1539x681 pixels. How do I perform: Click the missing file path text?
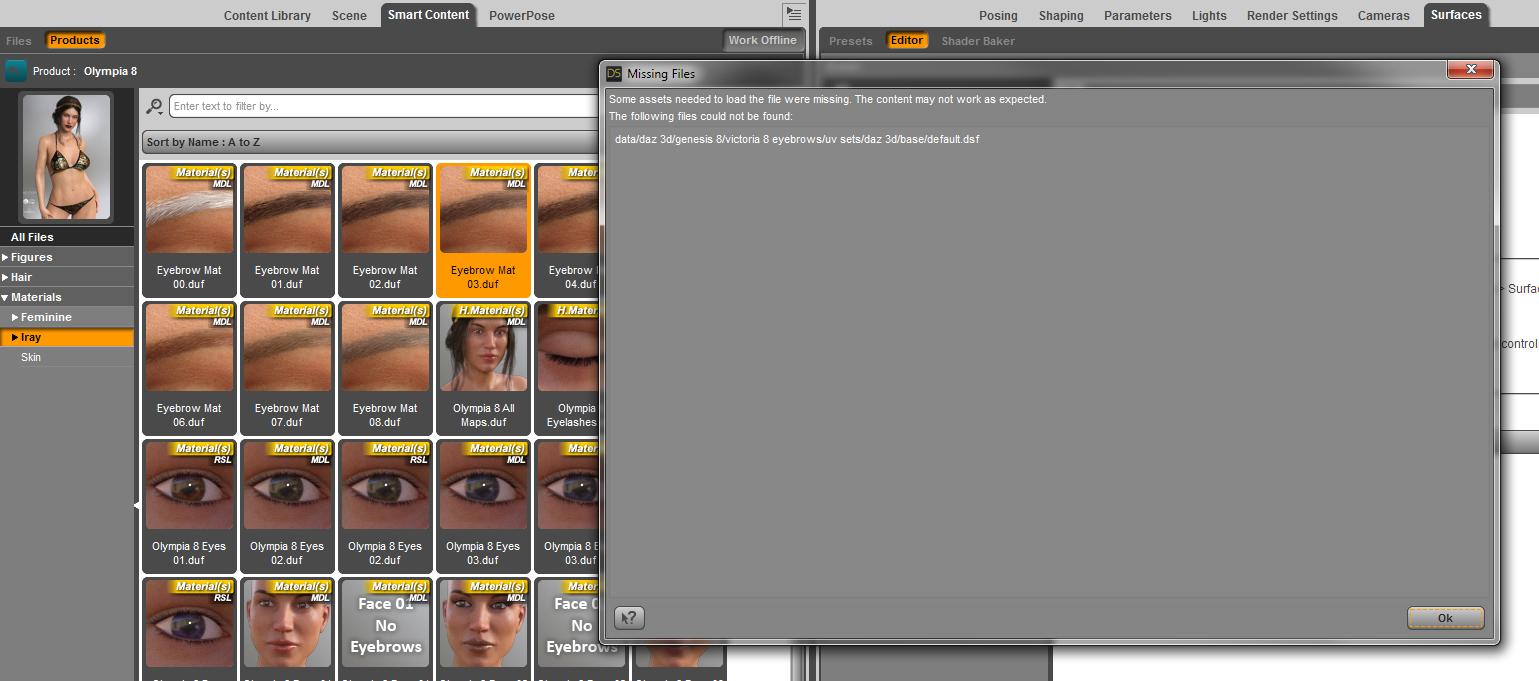pyautogui.click(x=797, y=139)
